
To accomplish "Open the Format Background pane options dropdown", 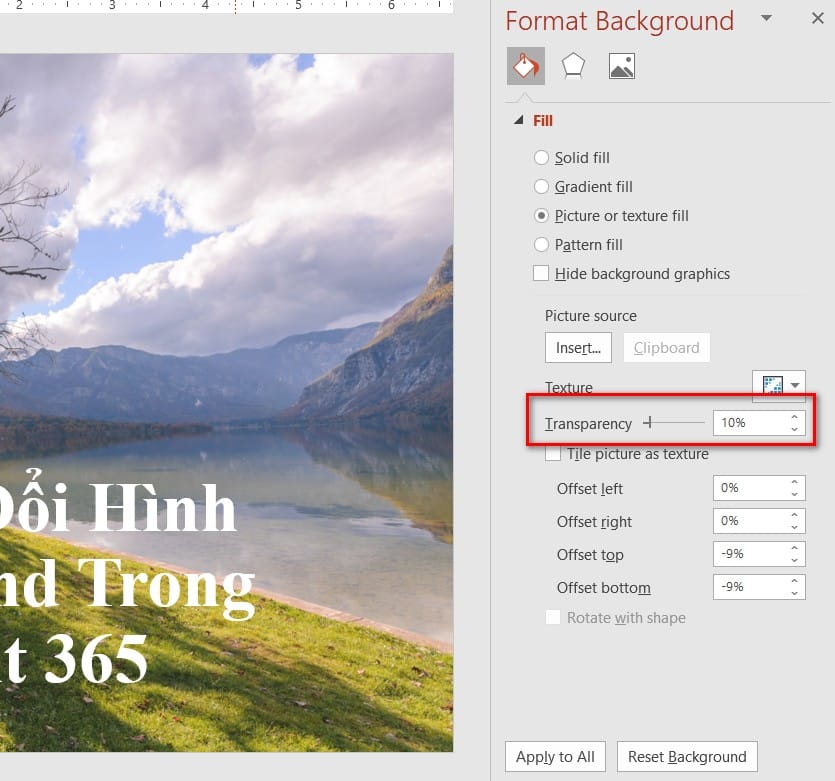I will pyautogui.click(x=765, y=20).
